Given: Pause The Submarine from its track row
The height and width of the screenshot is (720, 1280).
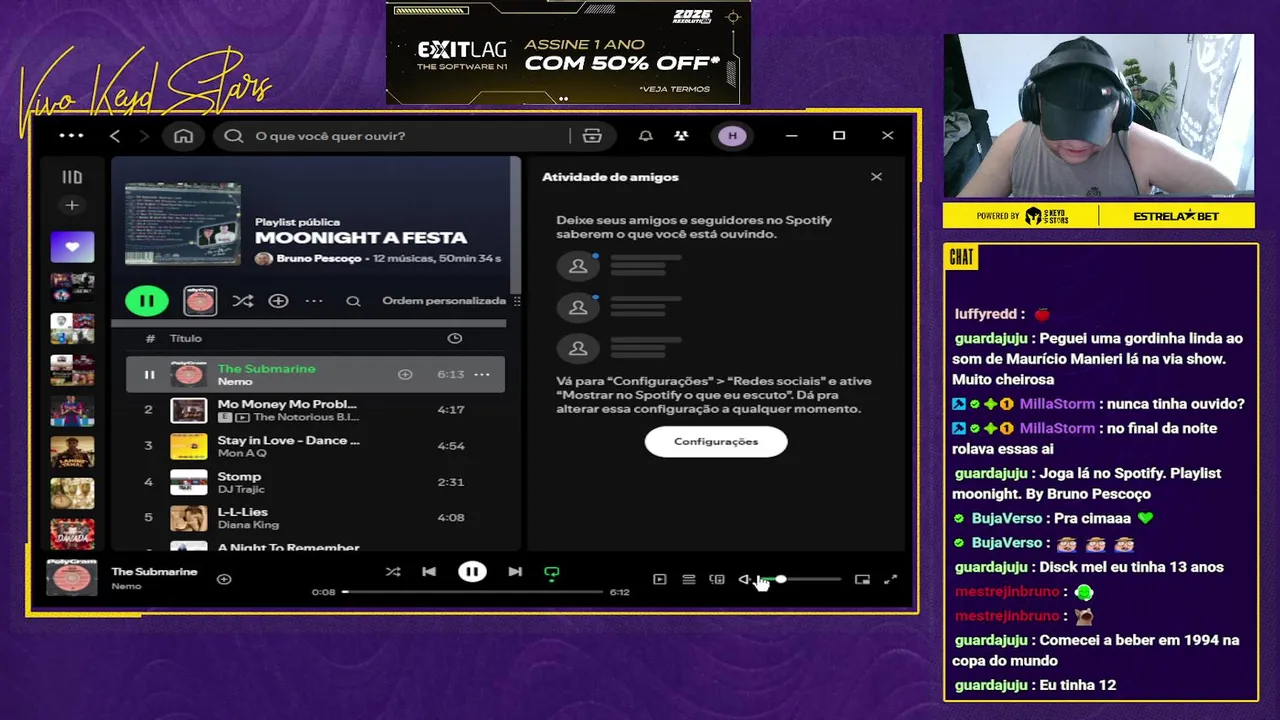Looking at the screenshot, I should pos(149,375).
